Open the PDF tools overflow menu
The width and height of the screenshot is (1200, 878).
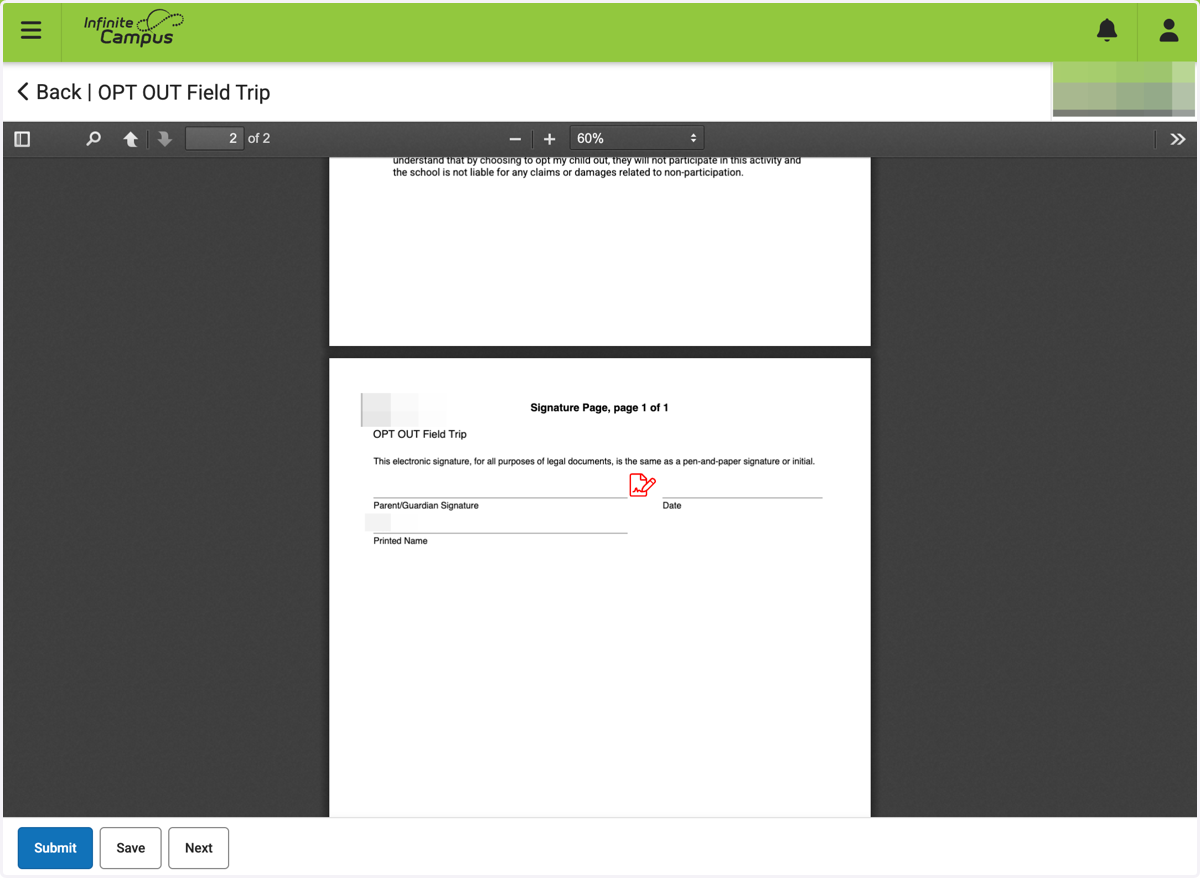1178,139
